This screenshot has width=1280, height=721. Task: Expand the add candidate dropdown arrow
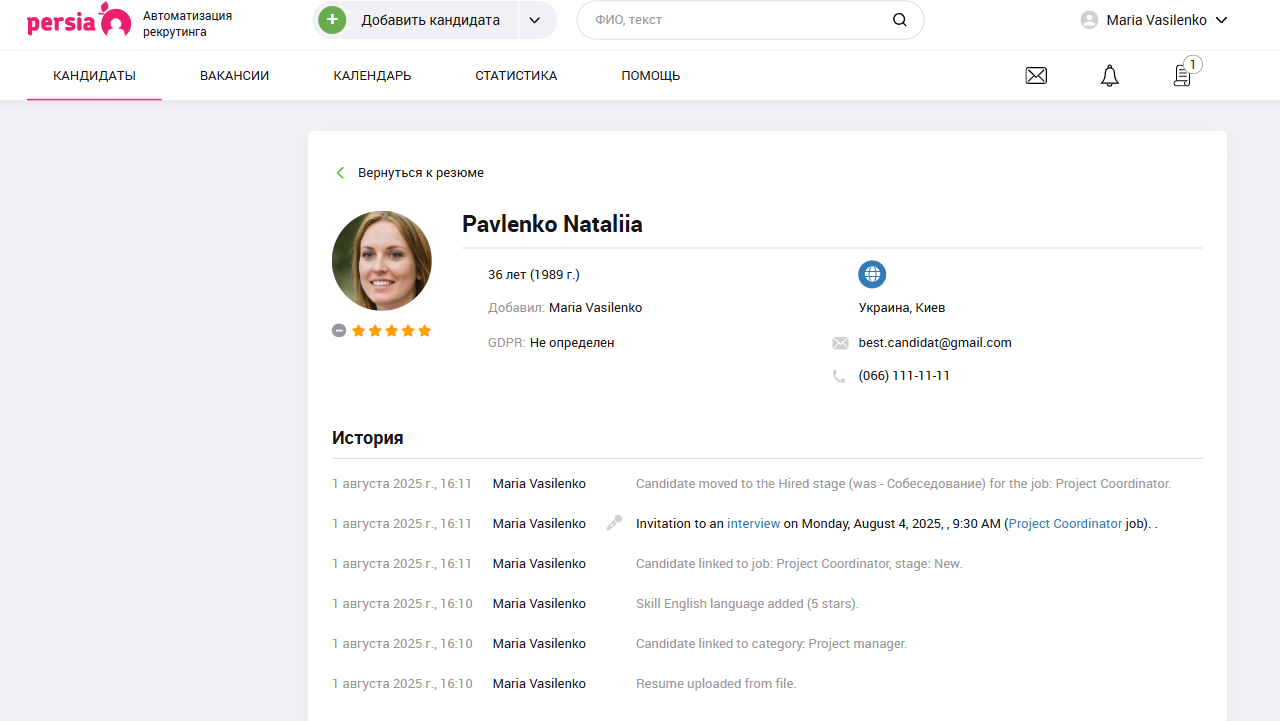tap(535, 20)
